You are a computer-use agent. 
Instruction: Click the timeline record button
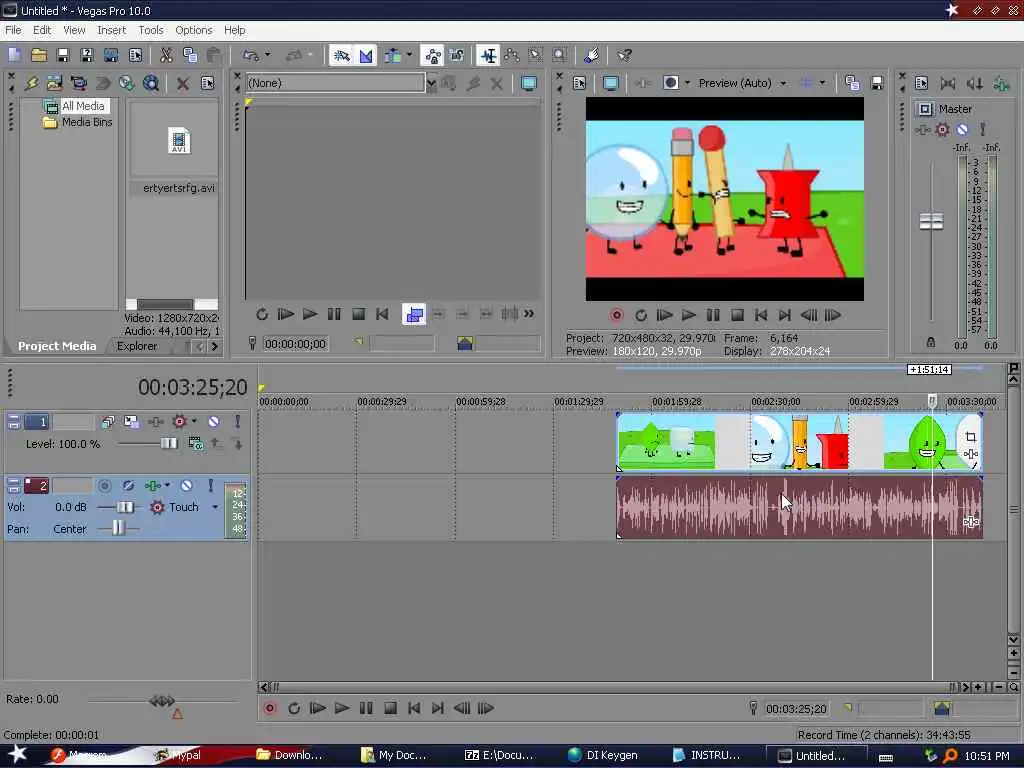pyautogui.click(x=269, y=708)
